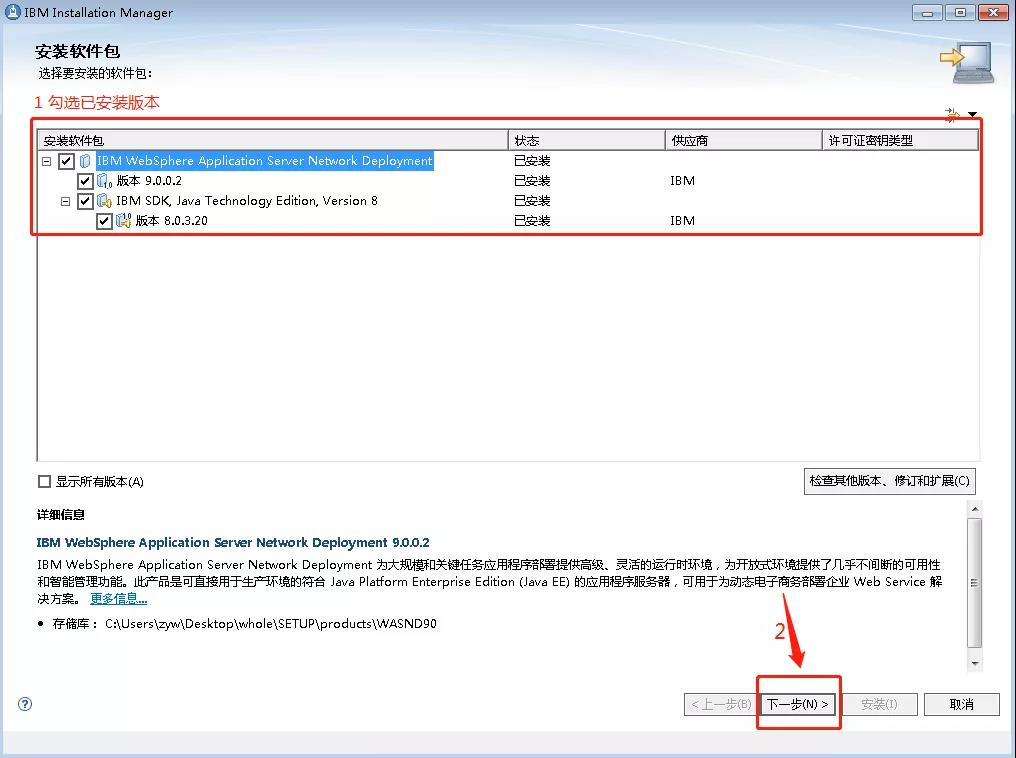Viewport: 1016px width, 758px height.
Task: Close the IBM Installation Manager window
Action: pyautogui.click(x=993, y=13)
